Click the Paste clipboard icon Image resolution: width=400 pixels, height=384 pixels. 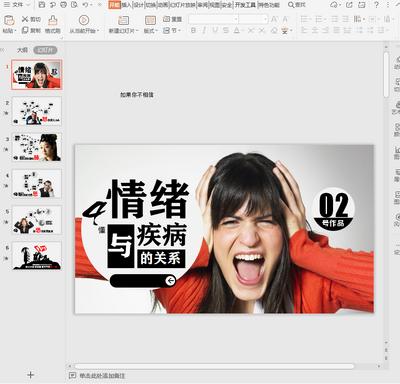9,20
